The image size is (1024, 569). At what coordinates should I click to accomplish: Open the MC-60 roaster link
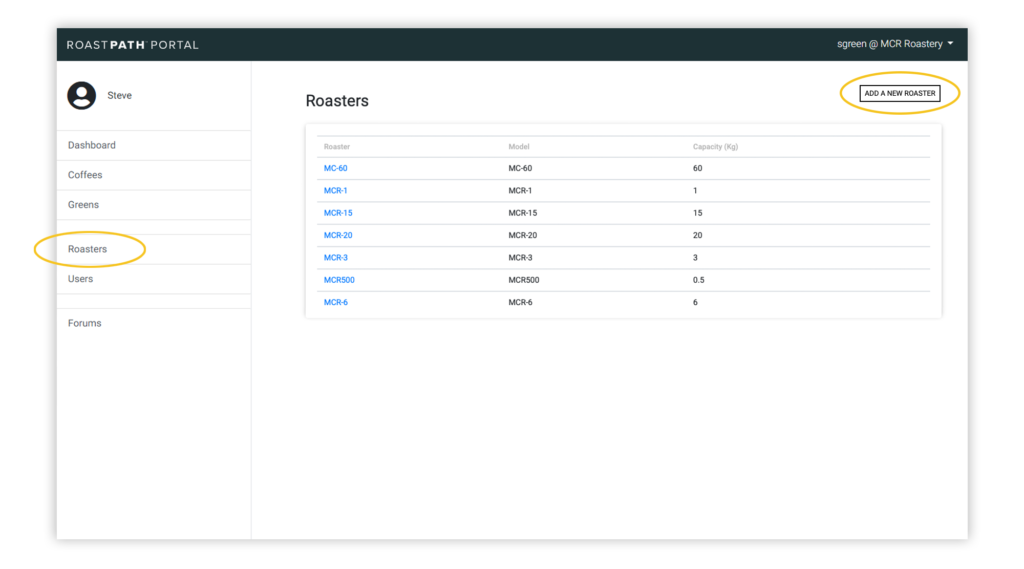335,169
